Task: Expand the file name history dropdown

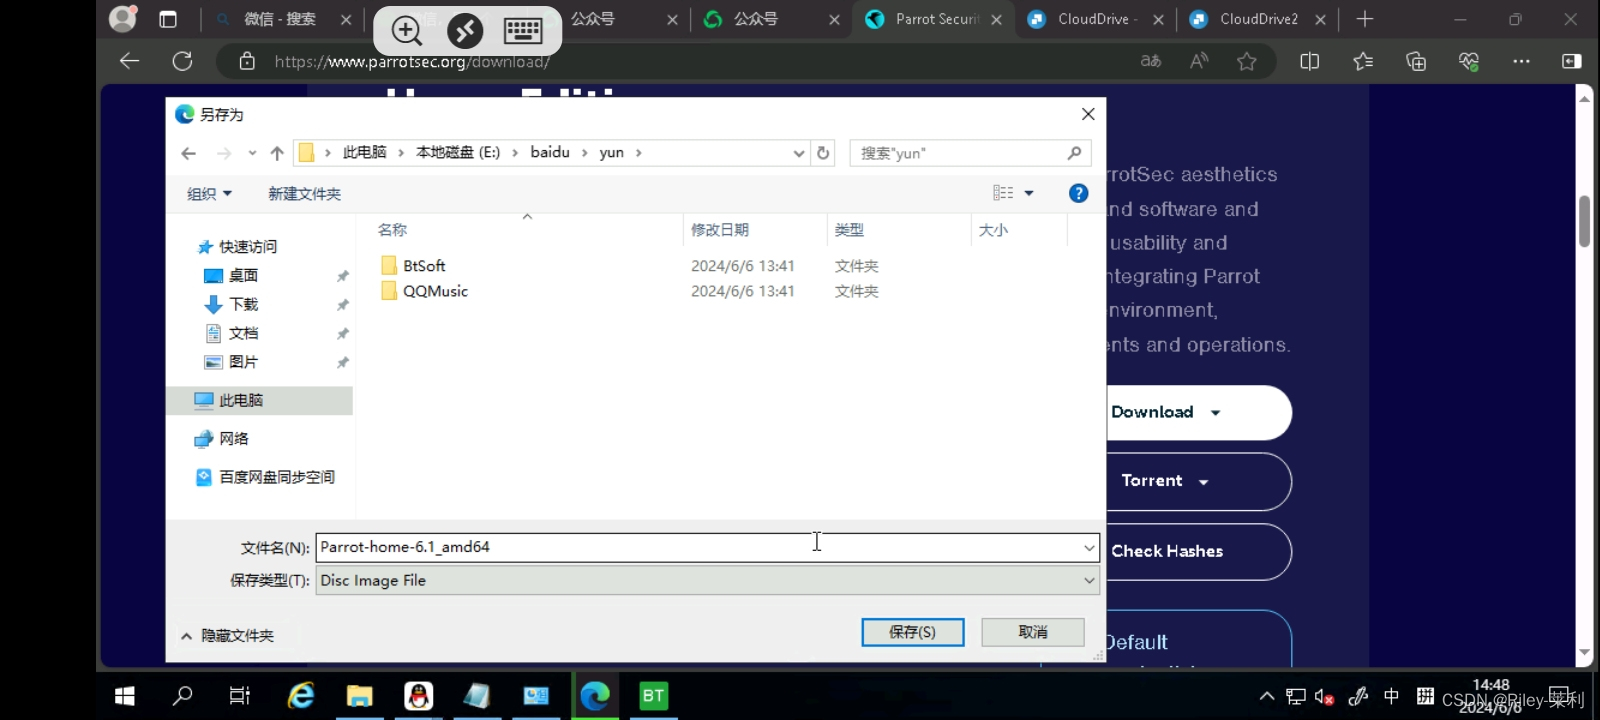Action: [x=1088, y=548]
